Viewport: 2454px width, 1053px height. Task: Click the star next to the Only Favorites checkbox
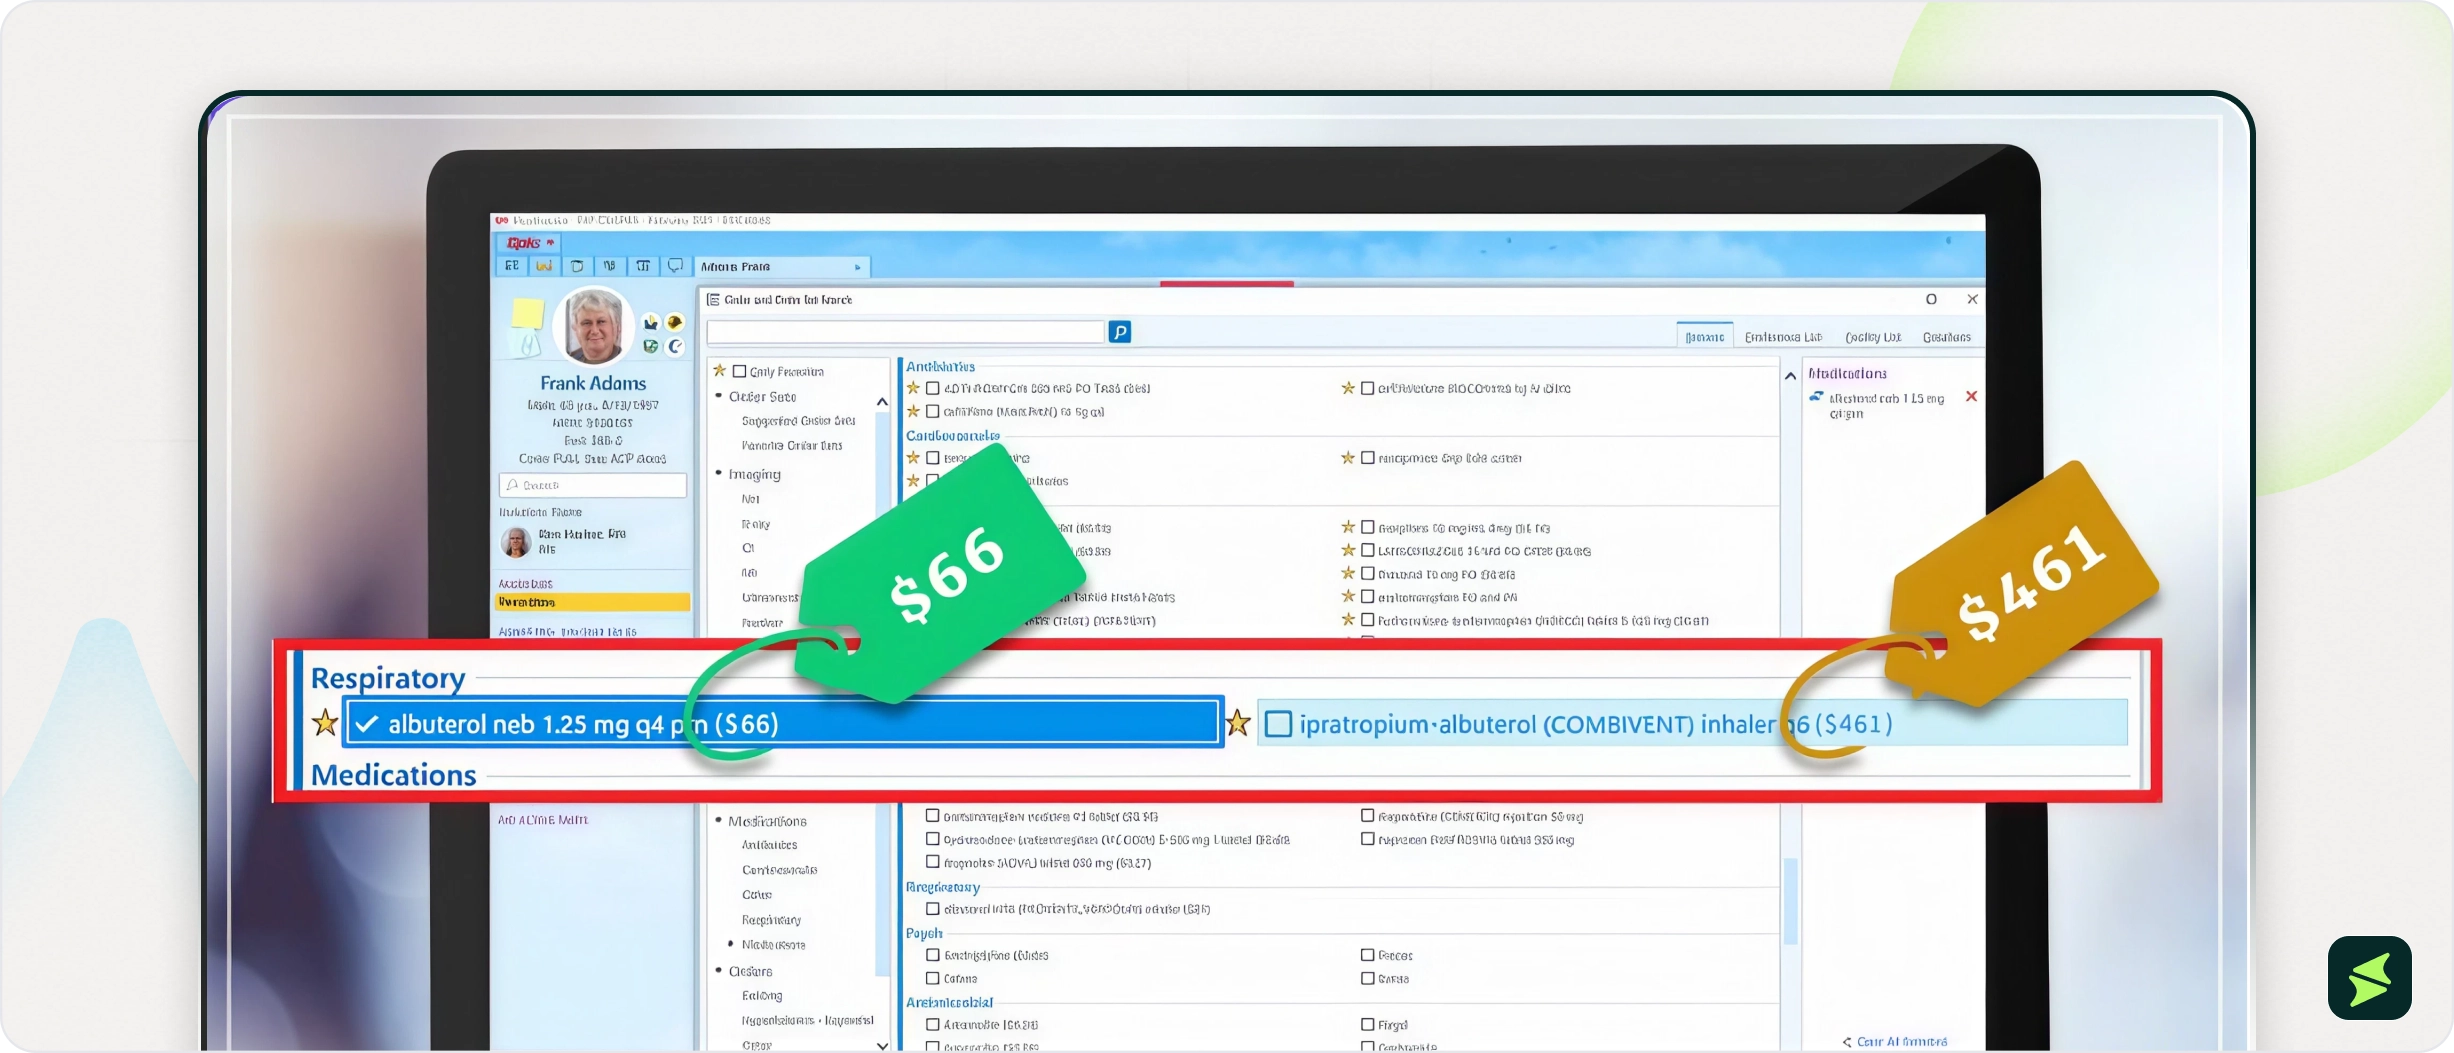[x=719, y=371]
